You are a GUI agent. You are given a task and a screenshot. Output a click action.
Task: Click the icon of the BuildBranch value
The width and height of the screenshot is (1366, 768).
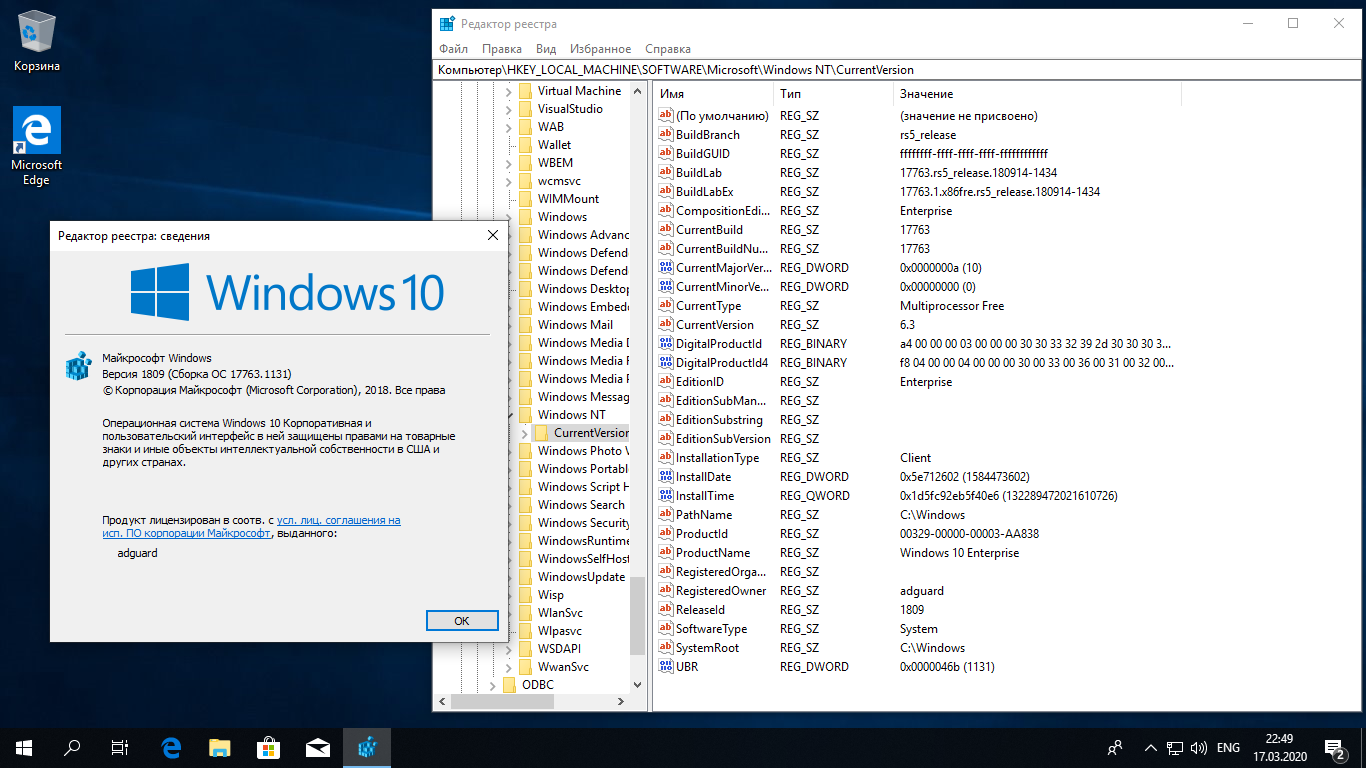click(x=666, y=135)
